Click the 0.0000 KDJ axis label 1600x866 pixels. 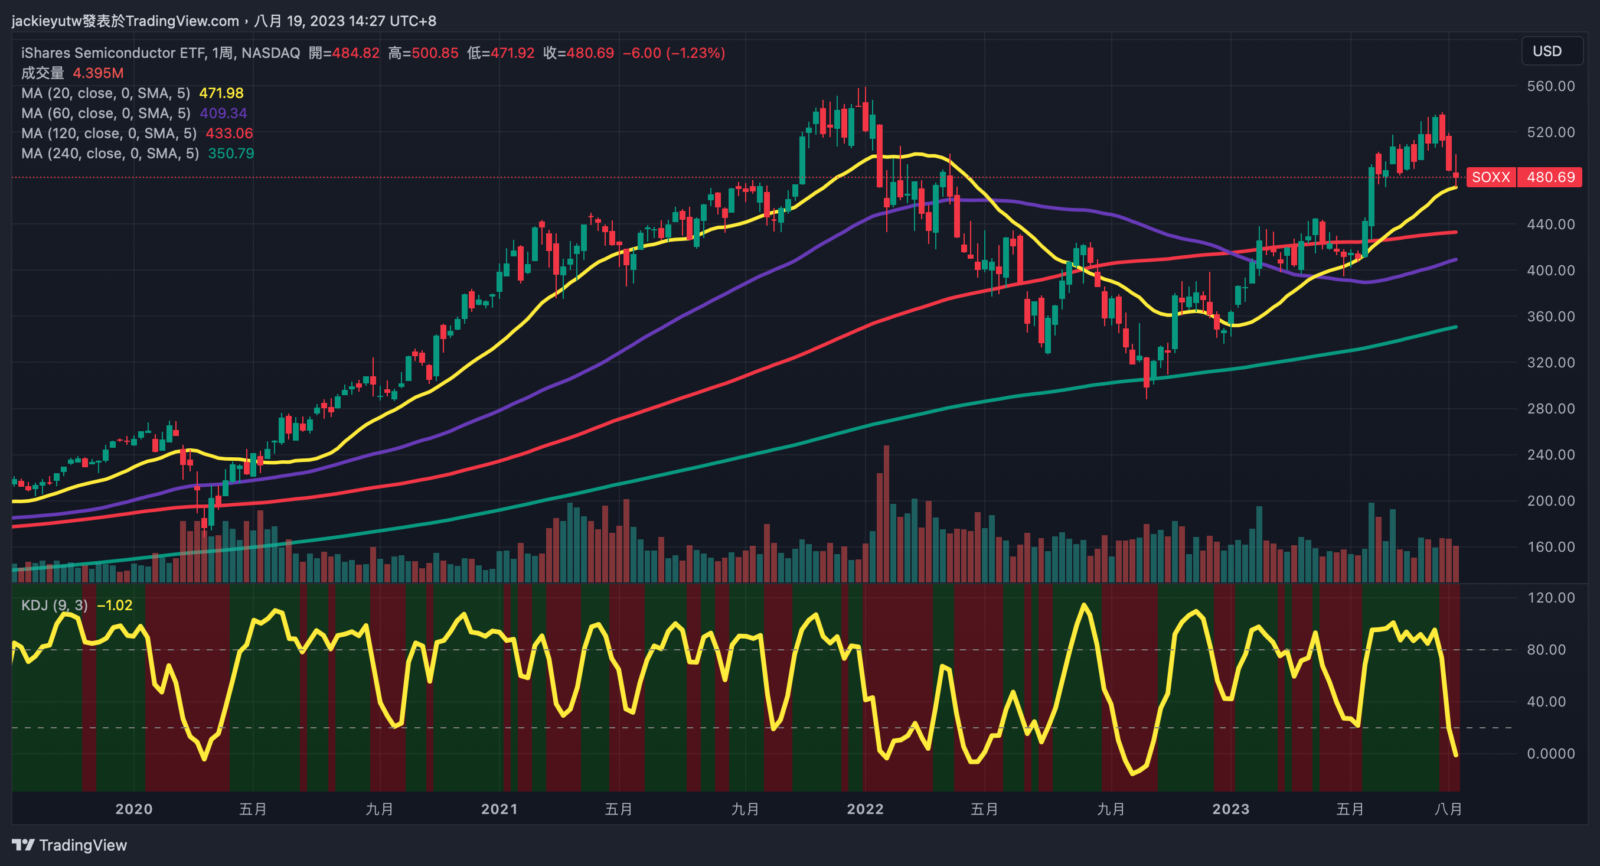(1550, 753)
